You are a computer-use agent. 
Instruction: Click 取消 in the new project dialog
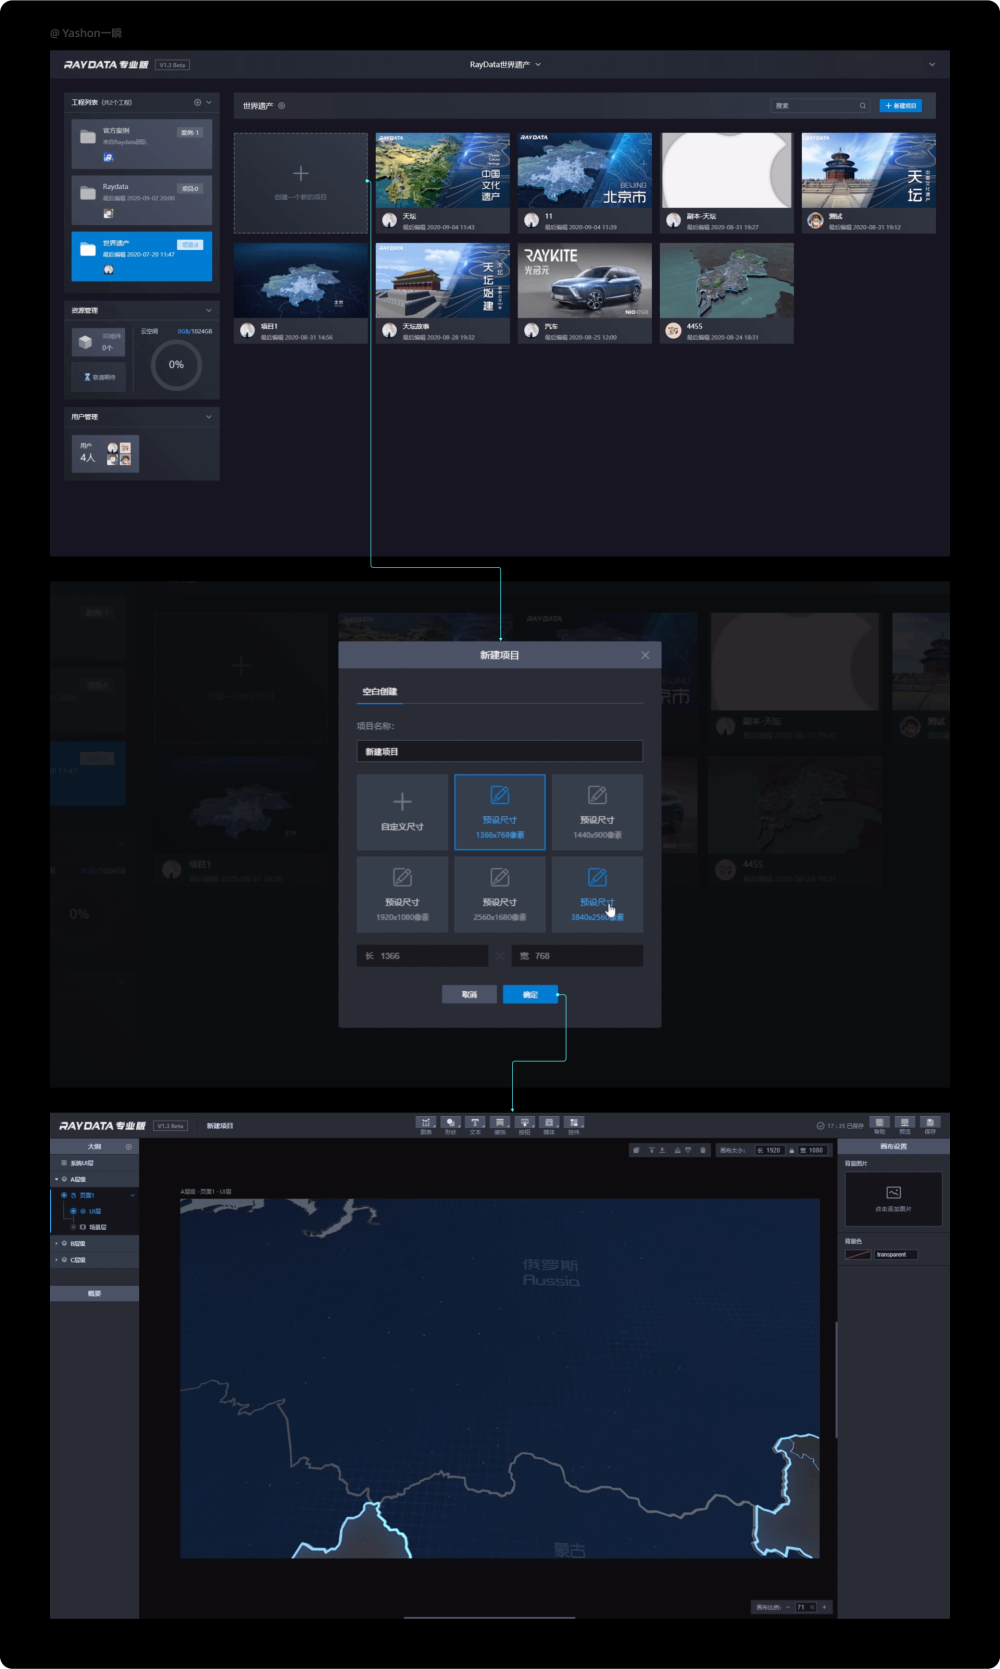click(469, 994)
